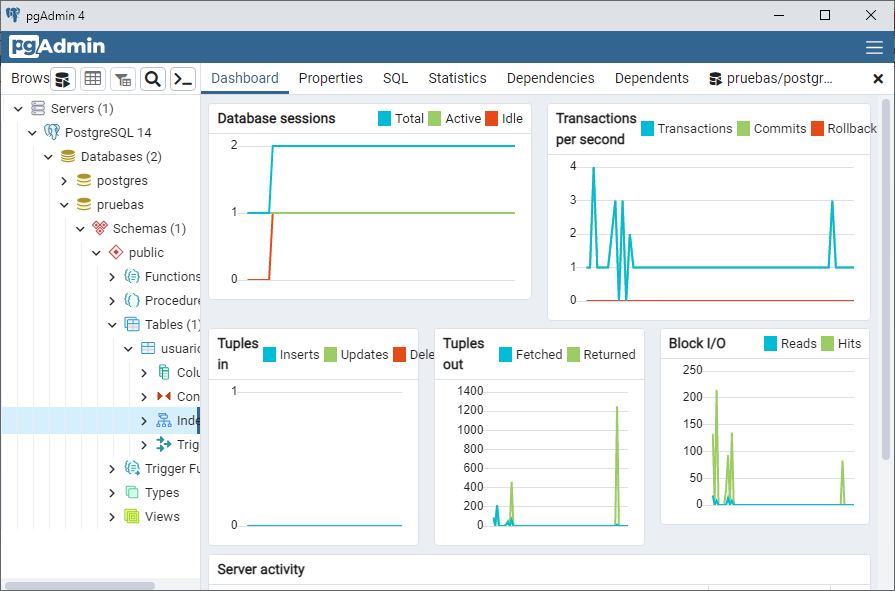Open the Search Objects magnifier icon
The image size is (895, 591).
pyautogui.click(x=152, y=79)
